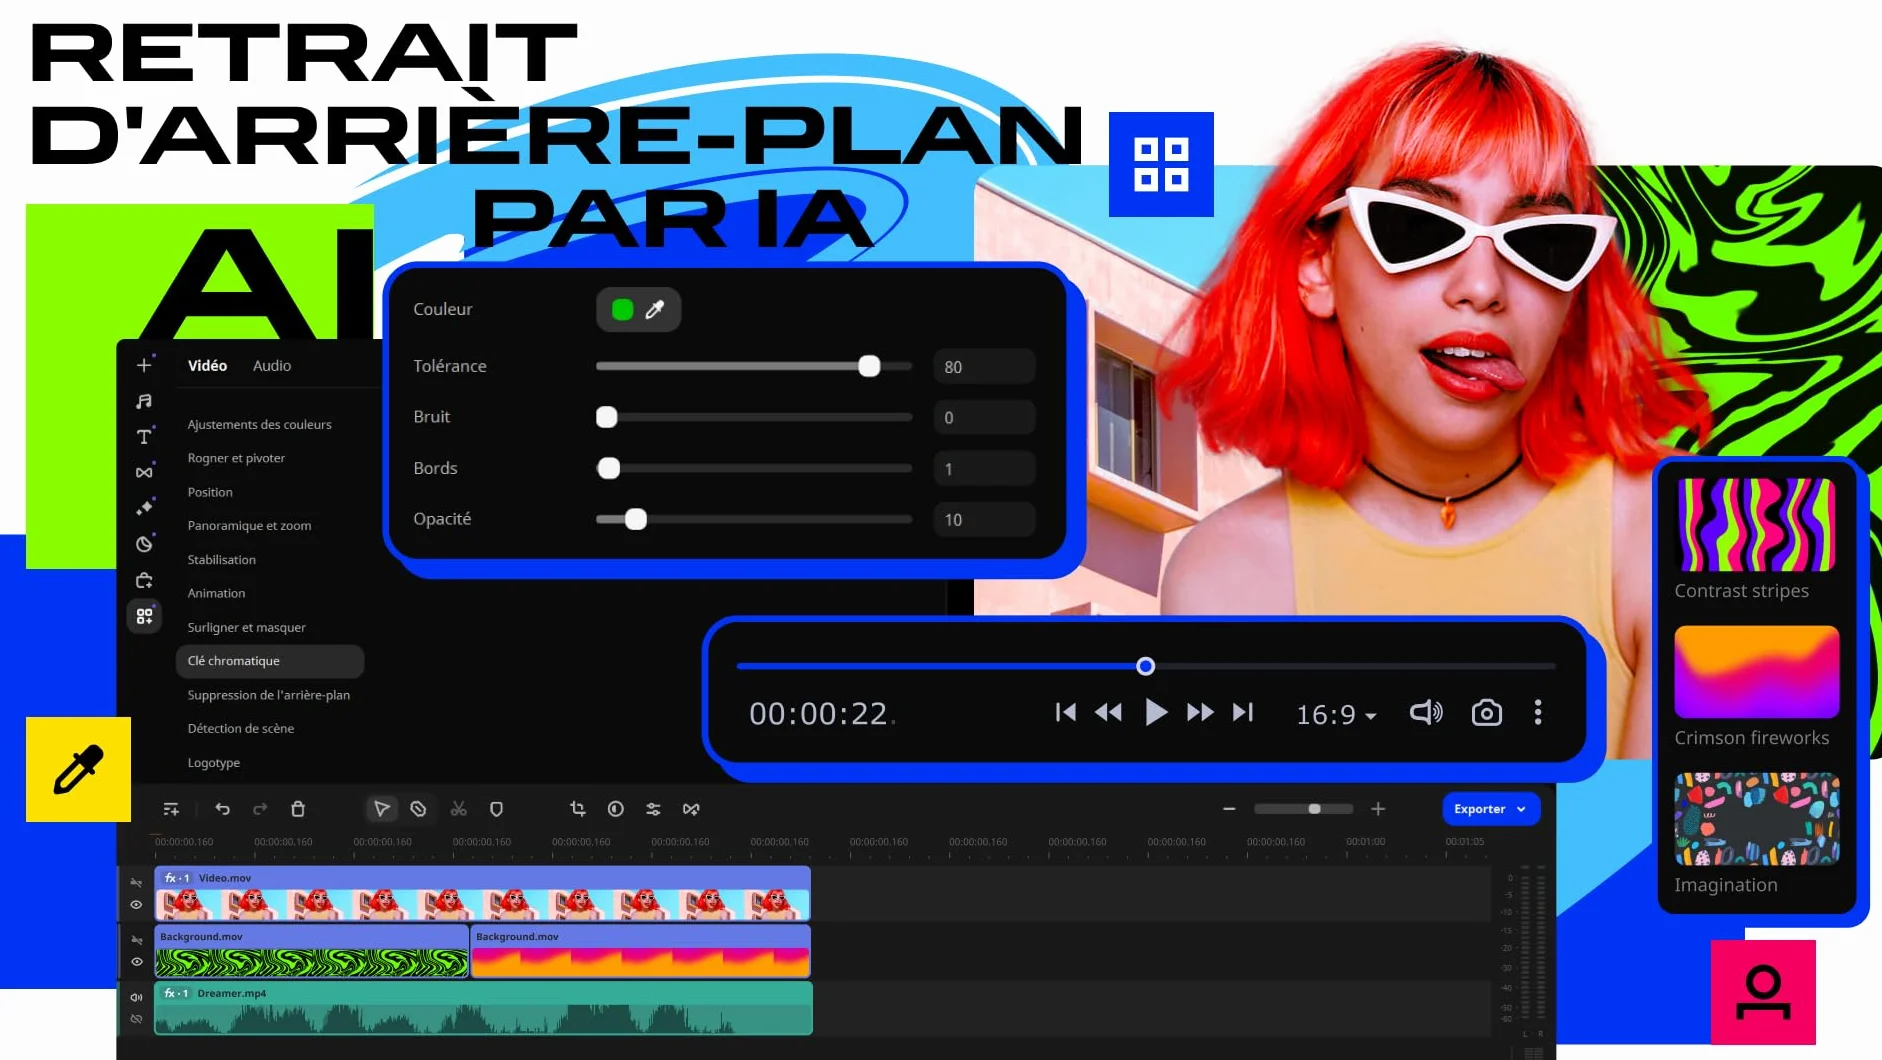Select Panoramique et zoom
Screen dimensions: 1882x1060
(249, 526)
